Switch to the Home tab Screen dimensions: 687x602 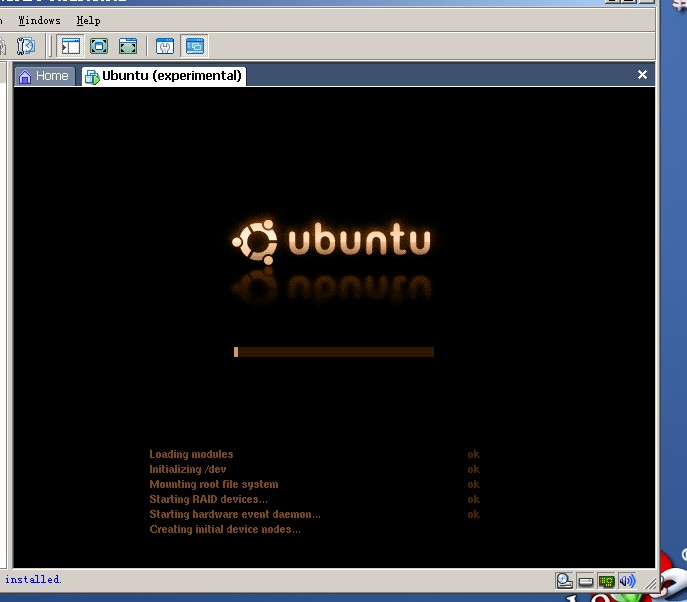tap(44, 76)
